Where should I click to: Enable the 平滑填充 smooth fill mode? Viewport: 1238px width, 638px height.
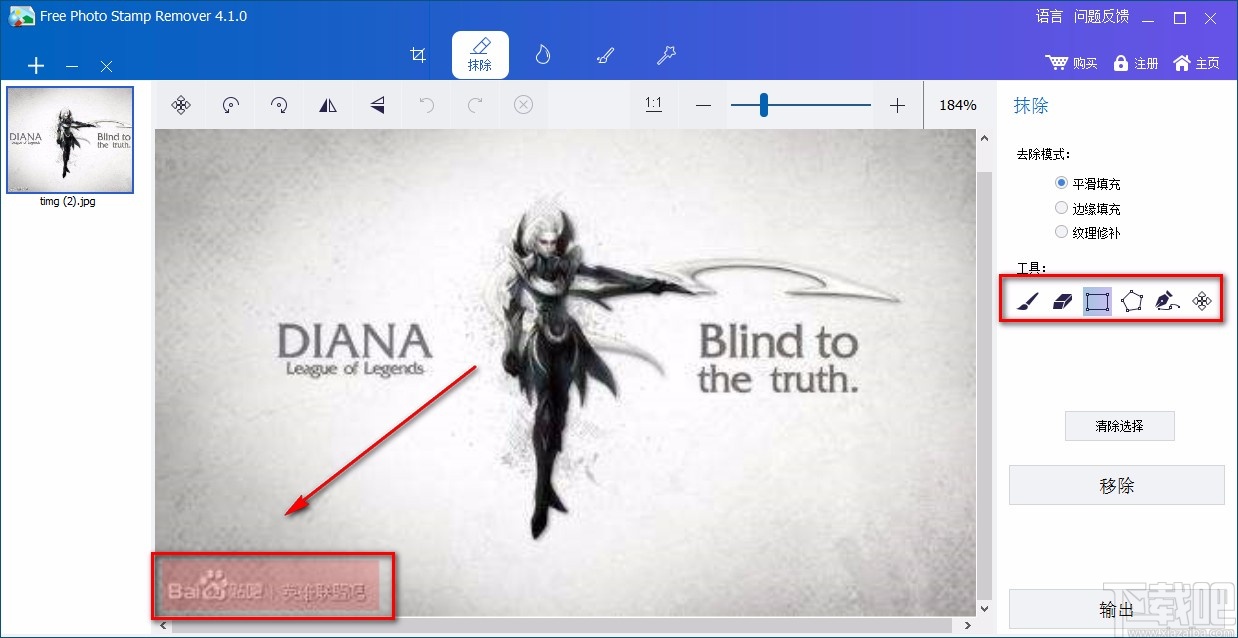click(x=1061, y=183)
